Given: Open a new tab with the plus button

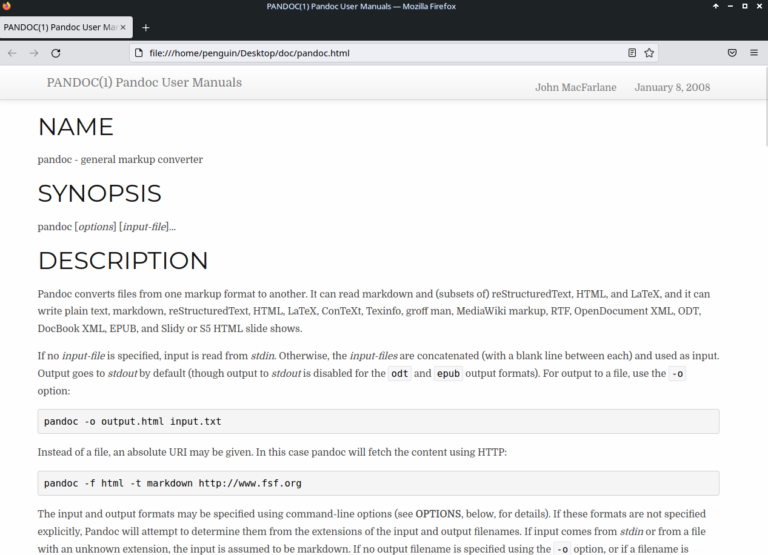Looking at the screenshot, I should pos(145,27).
